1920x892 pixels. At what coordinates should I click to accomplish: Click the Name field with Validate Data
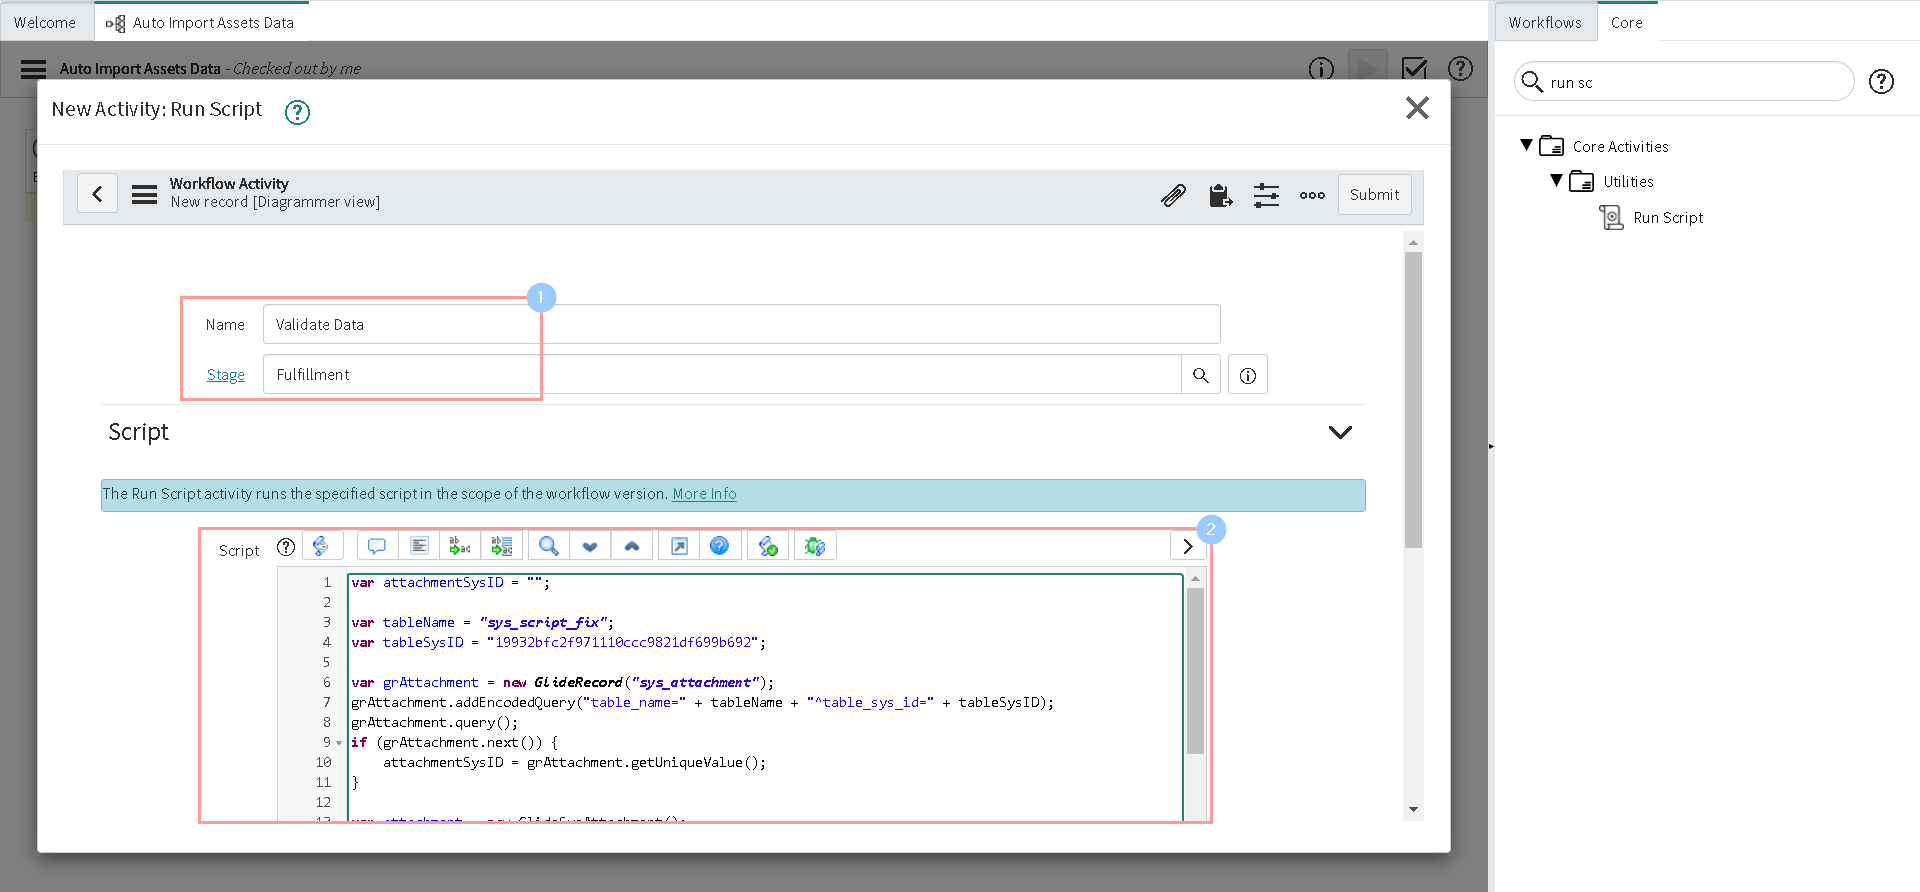(x=741, y=324)
